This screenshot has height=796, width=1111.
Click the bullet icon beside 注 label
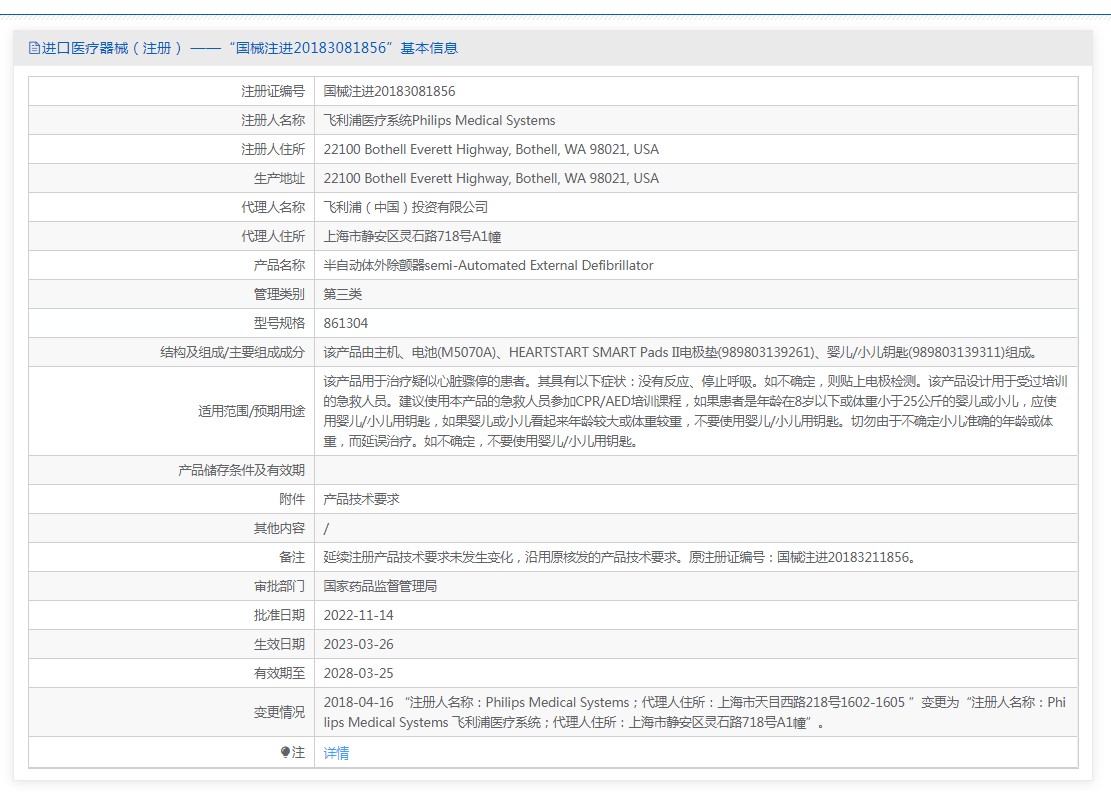tap(285, 752)
